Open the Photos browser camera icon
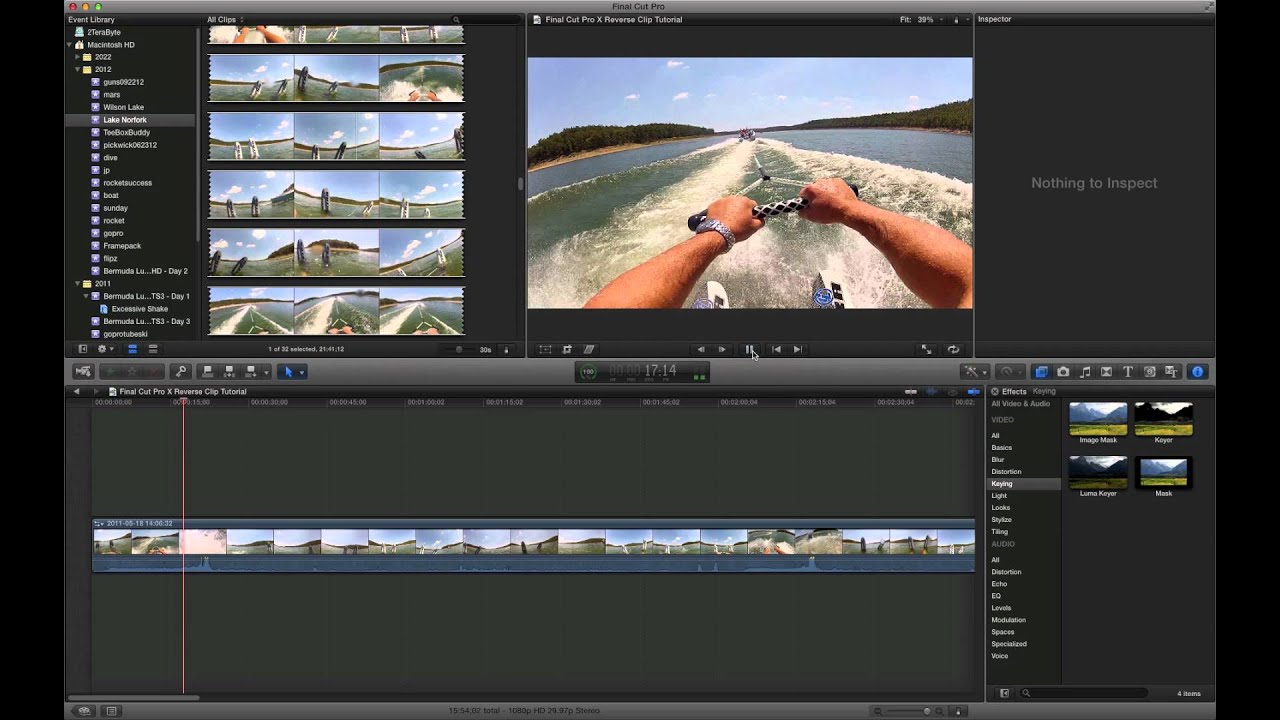The height and width of the screenshot is (720, 1280). (x=1063, y=372)
